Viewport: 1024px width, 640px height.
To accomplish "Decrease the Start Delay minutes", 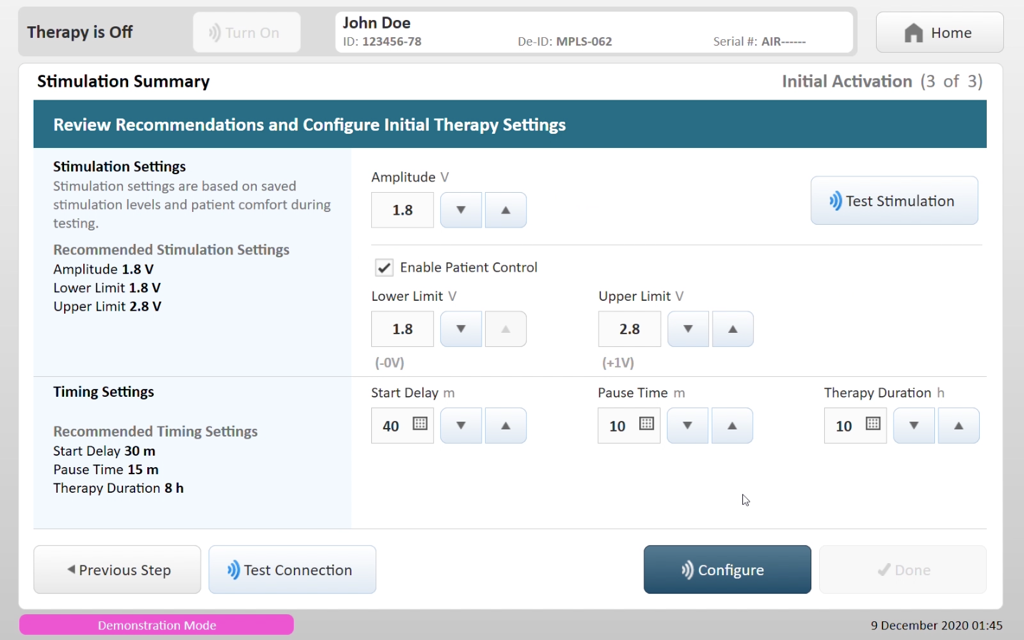I will click(461, 426).
